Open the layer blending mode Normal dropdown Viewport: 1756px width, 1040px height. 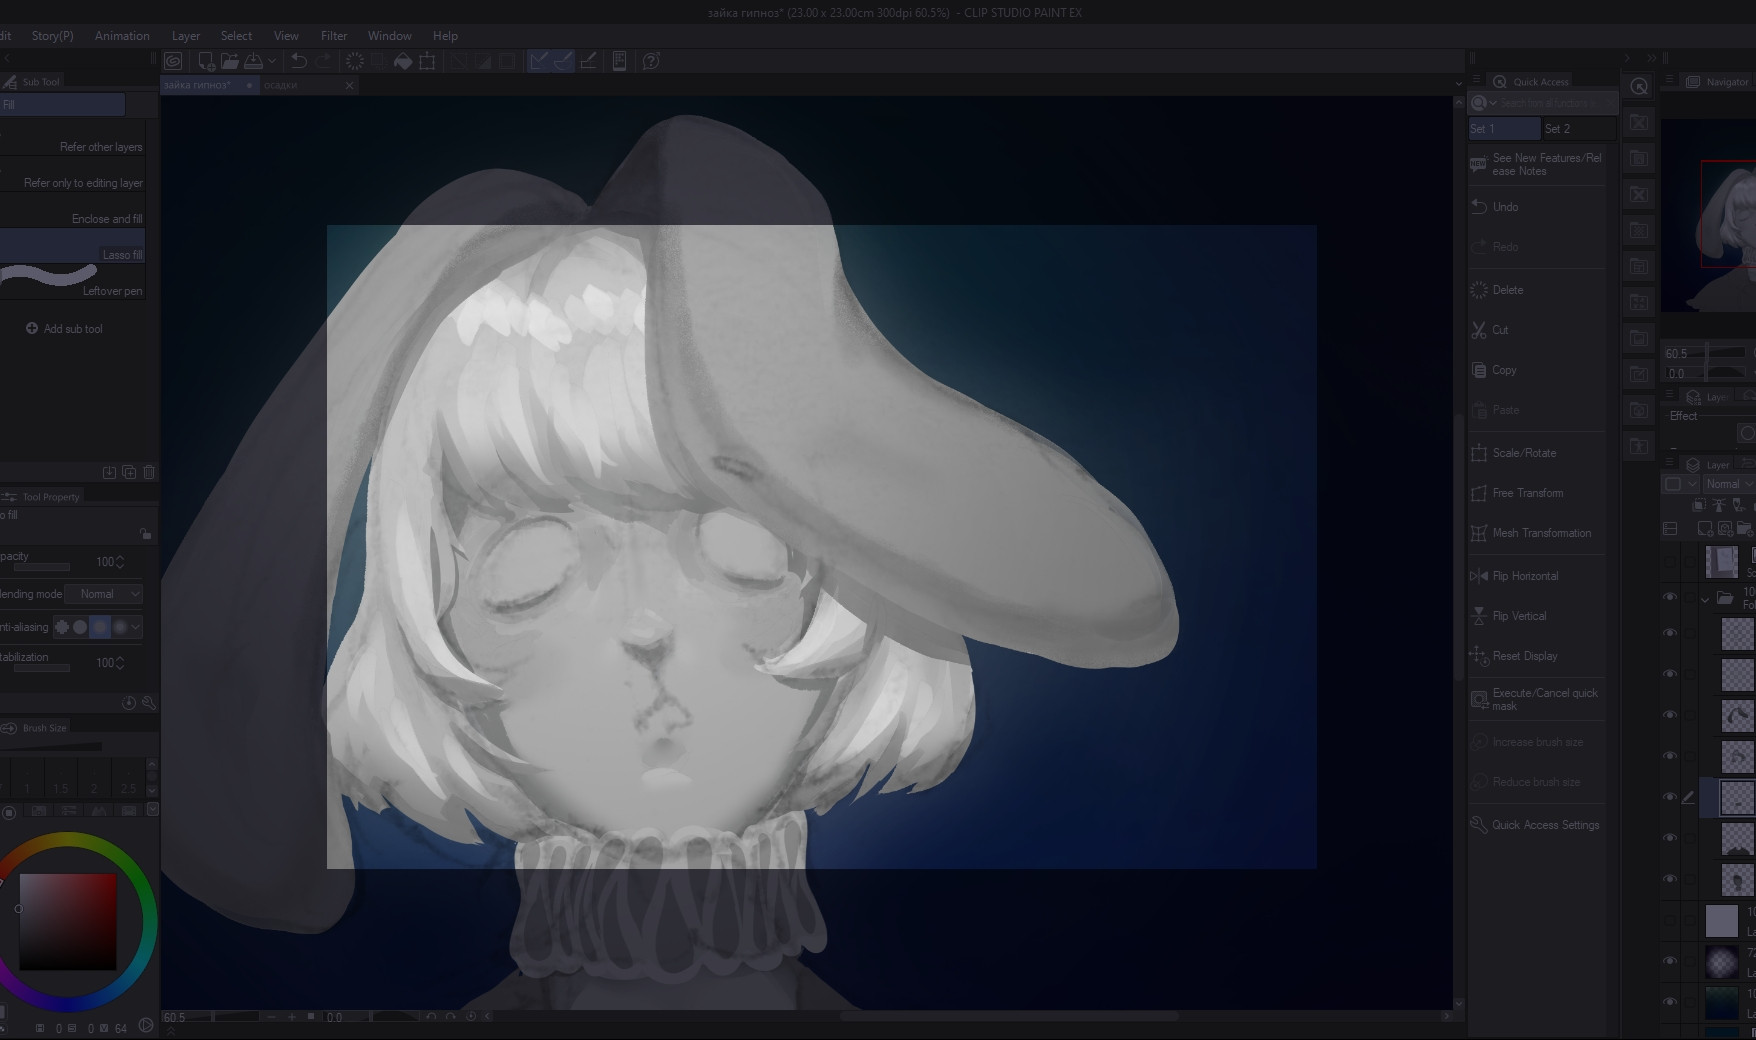[1728, 484]
